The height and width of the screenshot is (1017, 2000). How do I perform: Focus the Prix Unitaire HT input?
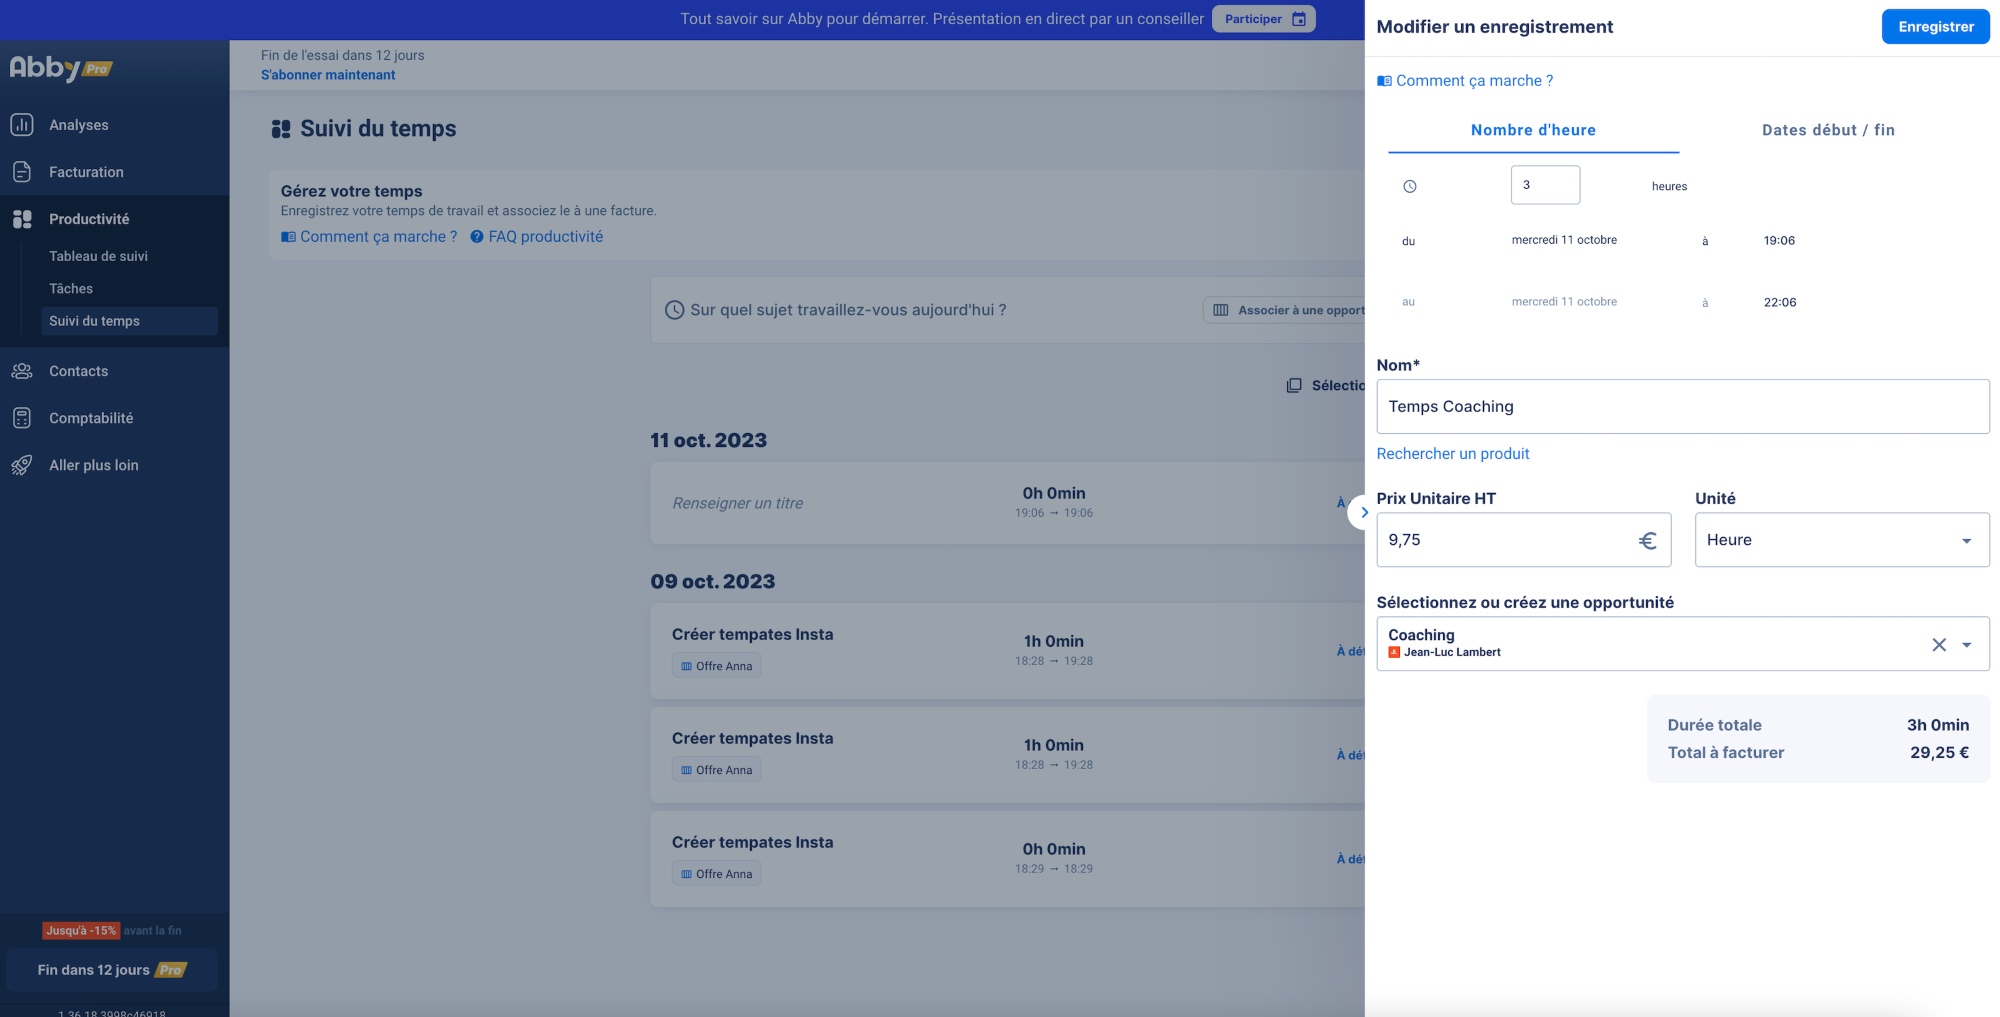tap(1505, 540)
